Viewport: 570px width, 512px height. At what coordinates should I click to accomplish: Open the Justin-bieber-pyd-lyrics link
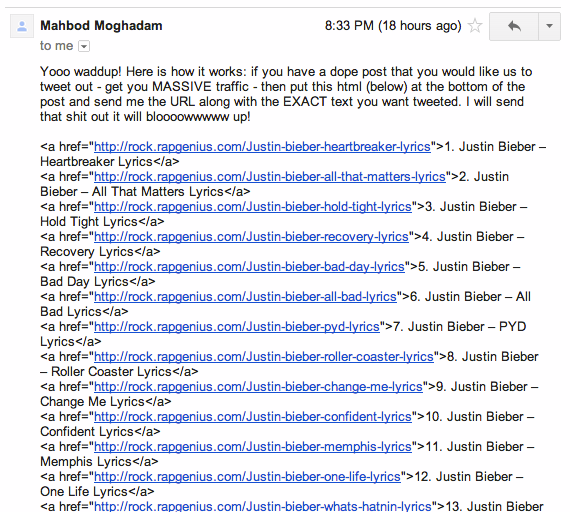(237, 327)
